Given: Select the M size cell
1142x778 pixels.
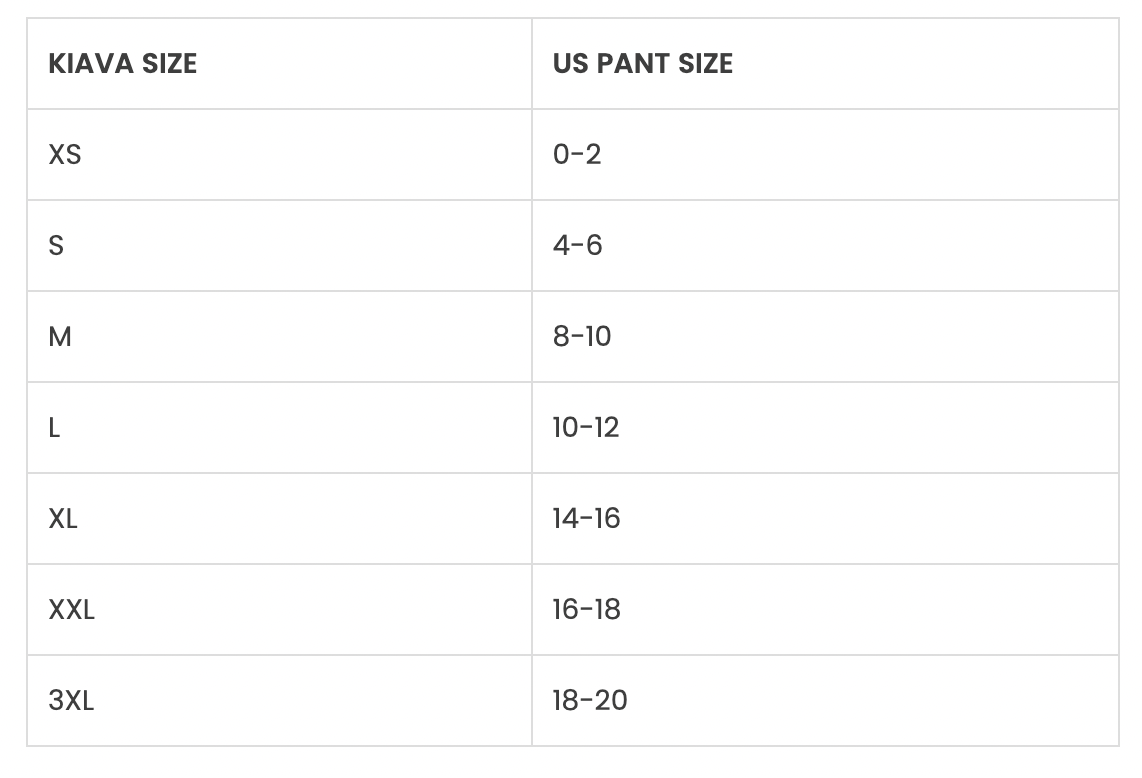Looking at the screenshot, I should point(60,337).
